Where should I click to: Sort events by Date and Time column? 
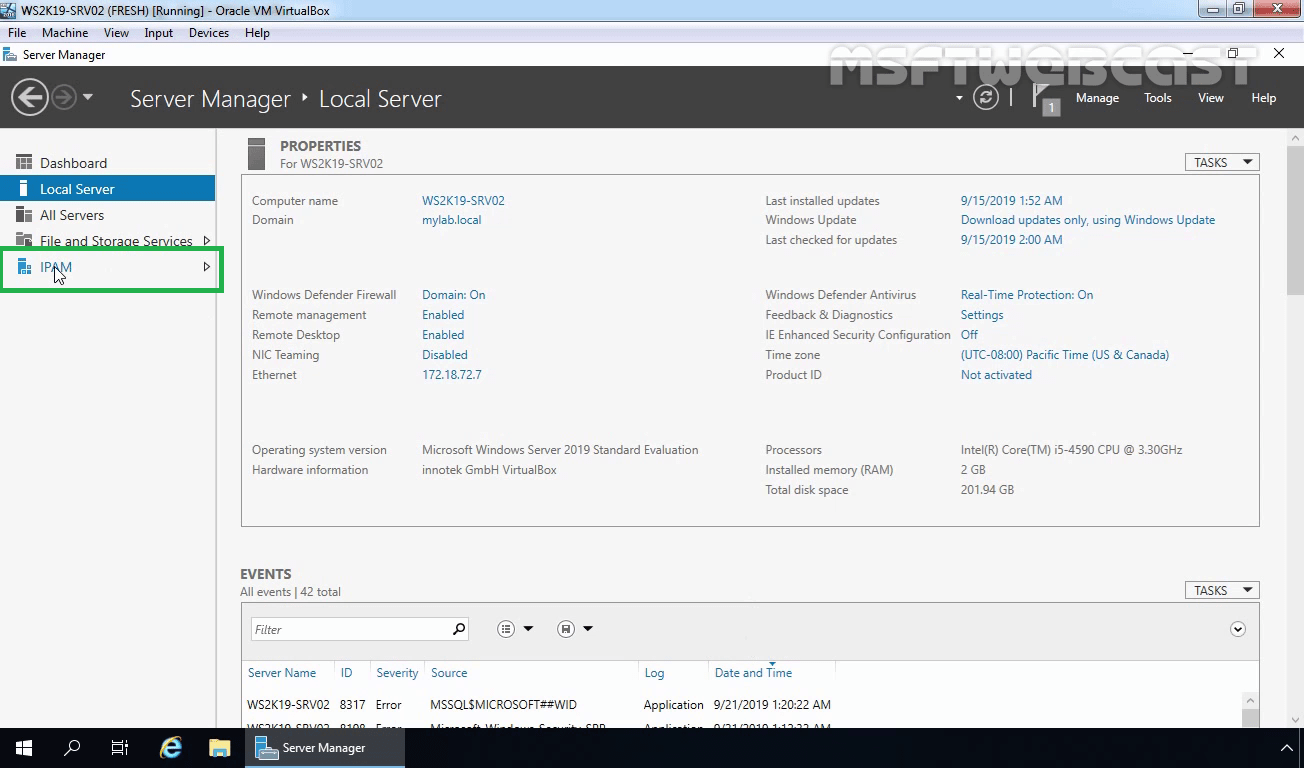click(753, 673)
